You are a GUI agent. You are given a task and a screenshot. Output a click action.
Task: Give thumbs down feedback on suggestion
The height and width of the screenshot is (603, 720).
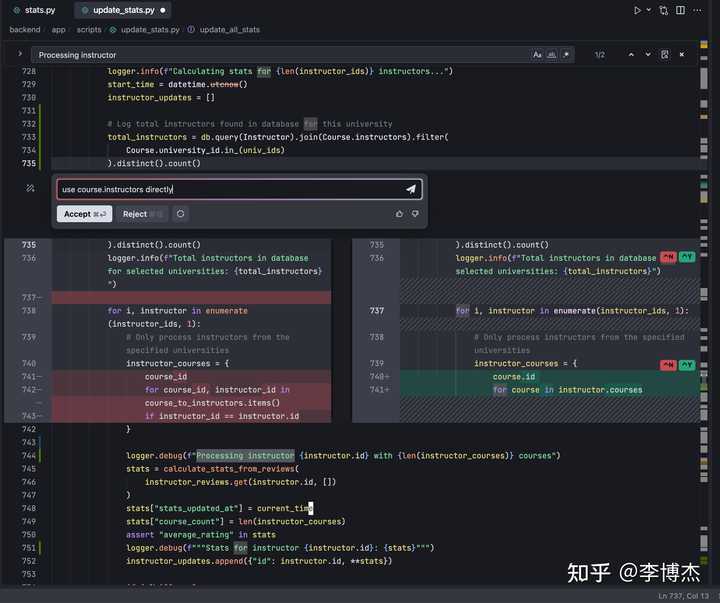point(415,214)
